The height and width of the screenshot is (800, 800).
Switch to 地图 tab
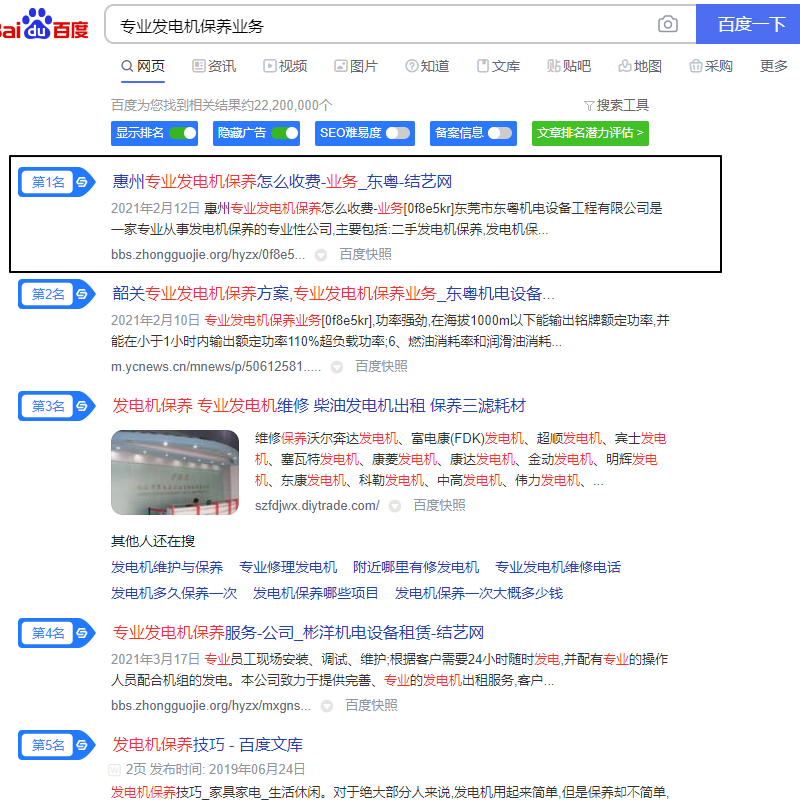640,66
